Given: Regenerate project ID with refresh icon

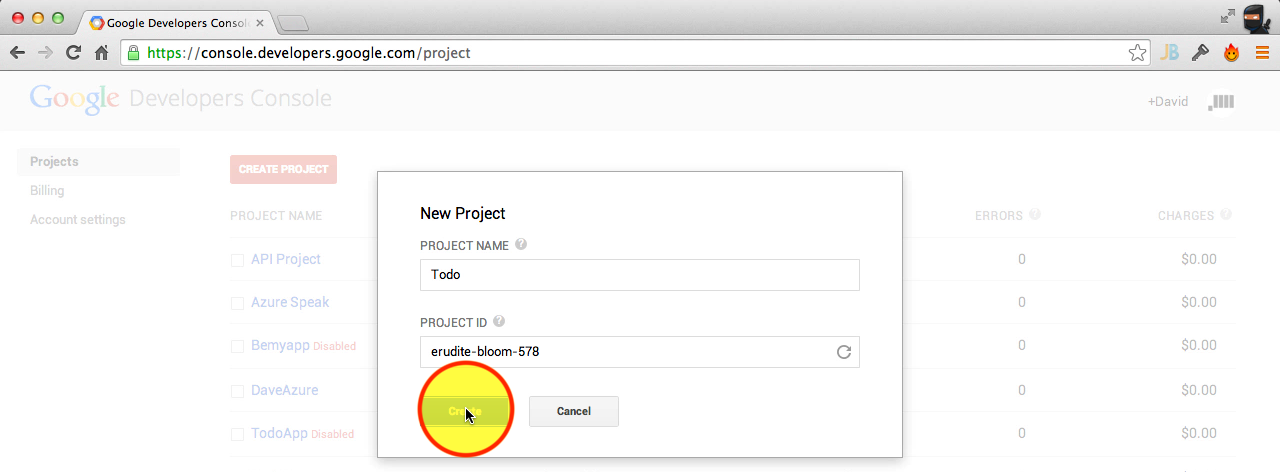Looking at the screenshot, I should coord(843,352).
